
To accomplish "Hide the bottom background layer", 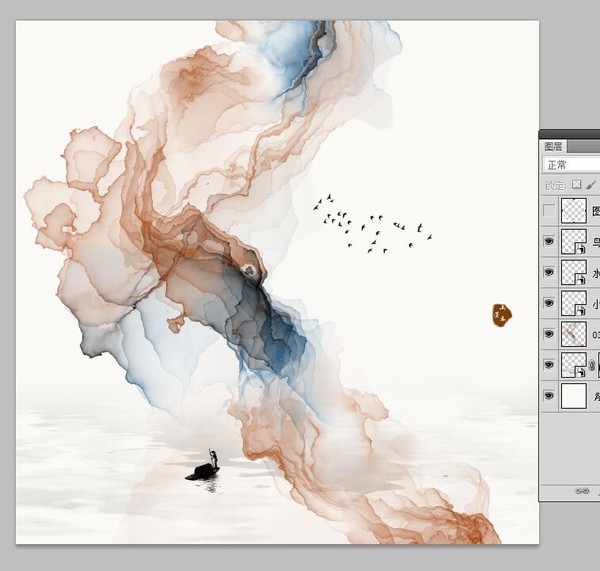I will (549, 395).
